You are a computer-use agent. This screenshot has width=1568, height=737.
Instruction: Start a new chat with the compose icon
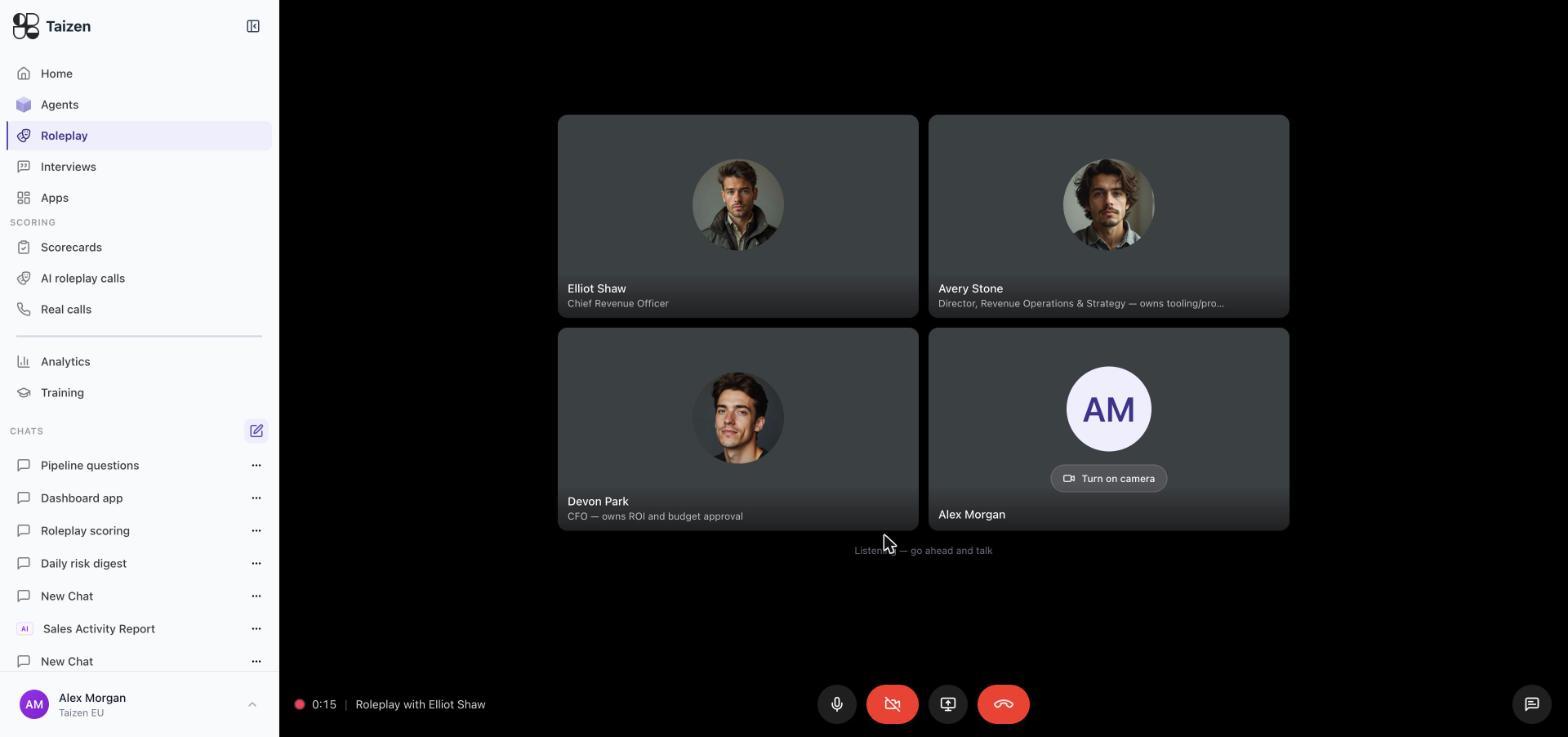(256, 431)
